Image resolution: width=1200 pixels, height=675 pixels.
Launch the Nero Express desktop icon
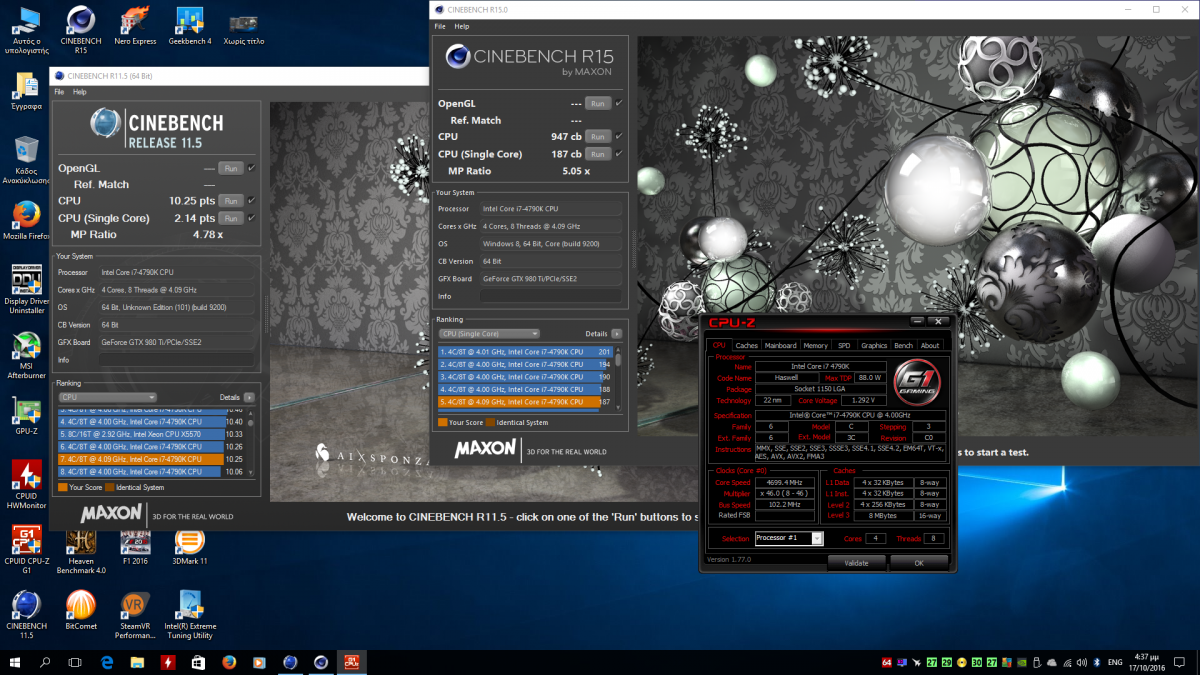(136, 26)
